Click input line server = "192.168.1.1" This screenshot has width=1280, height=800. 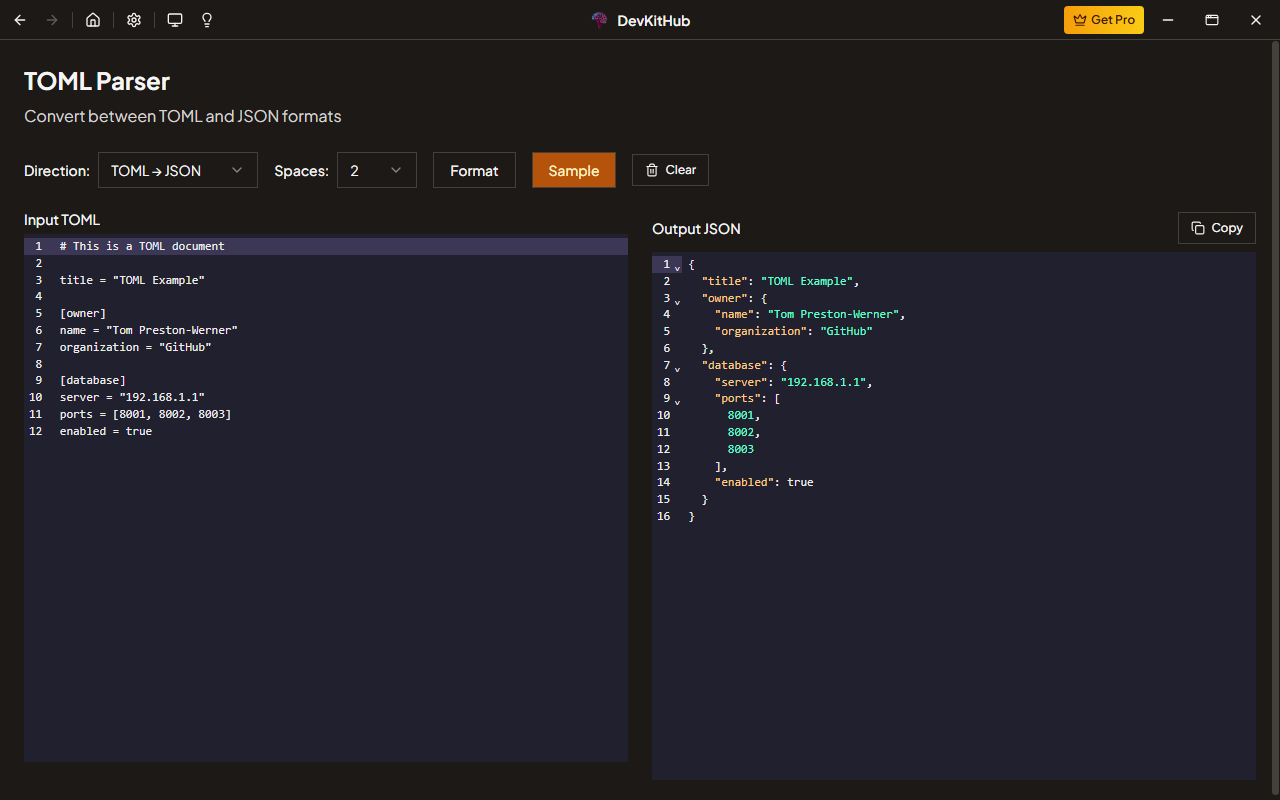pyautogui.click(x=132, y=397)
